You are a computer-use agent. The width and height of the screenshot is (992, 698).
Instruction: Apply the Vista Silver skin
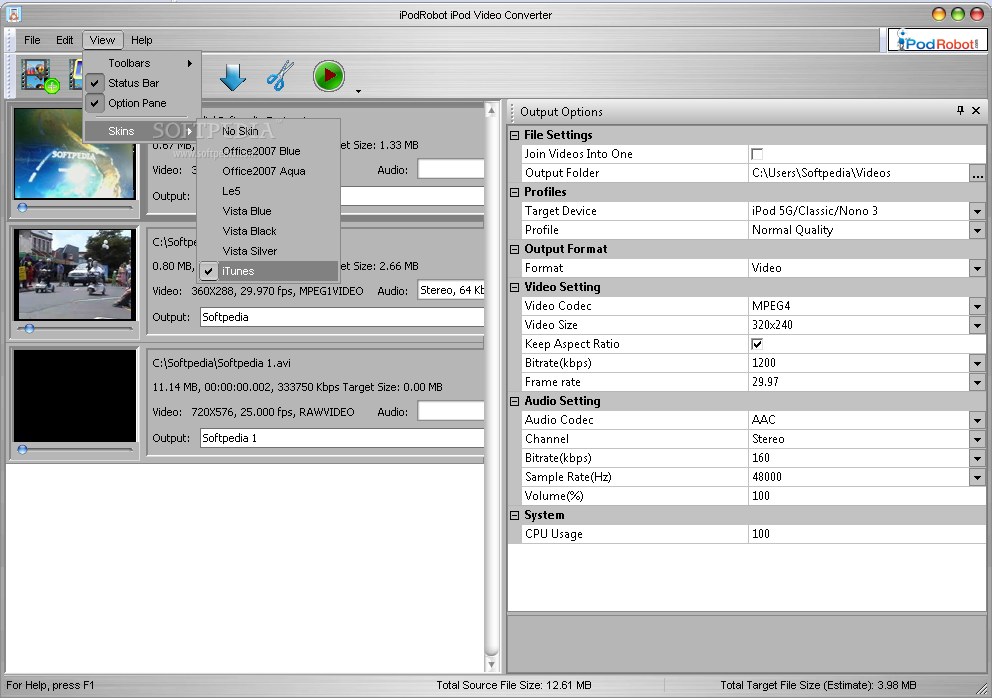[x=269, y=251]
